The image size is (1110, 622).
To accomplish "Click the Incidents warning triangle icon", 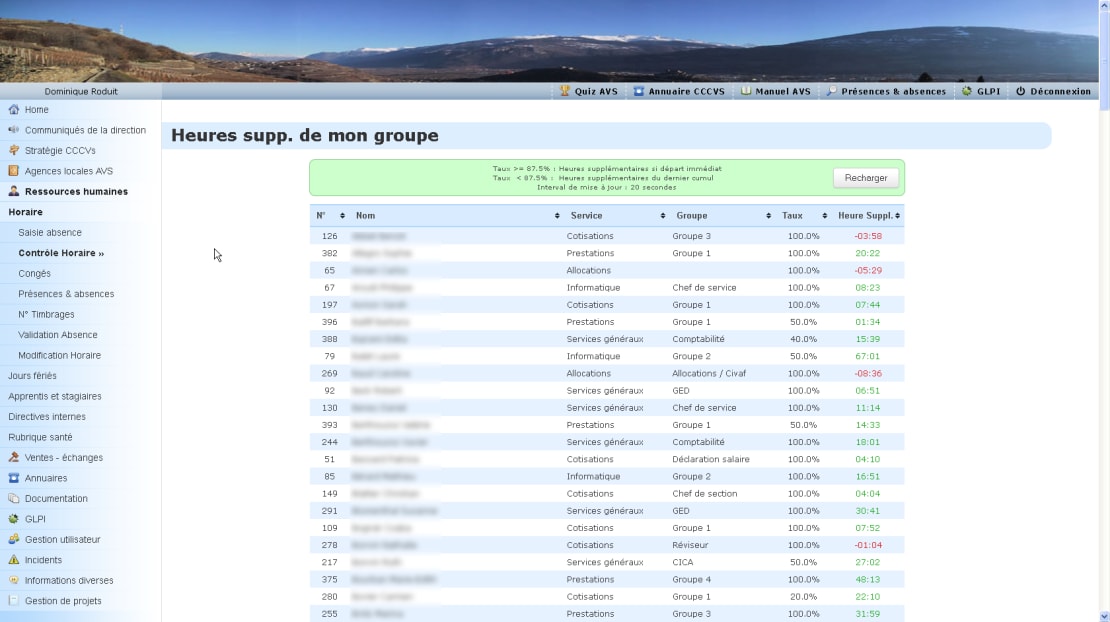I will (x=13, y=560).
